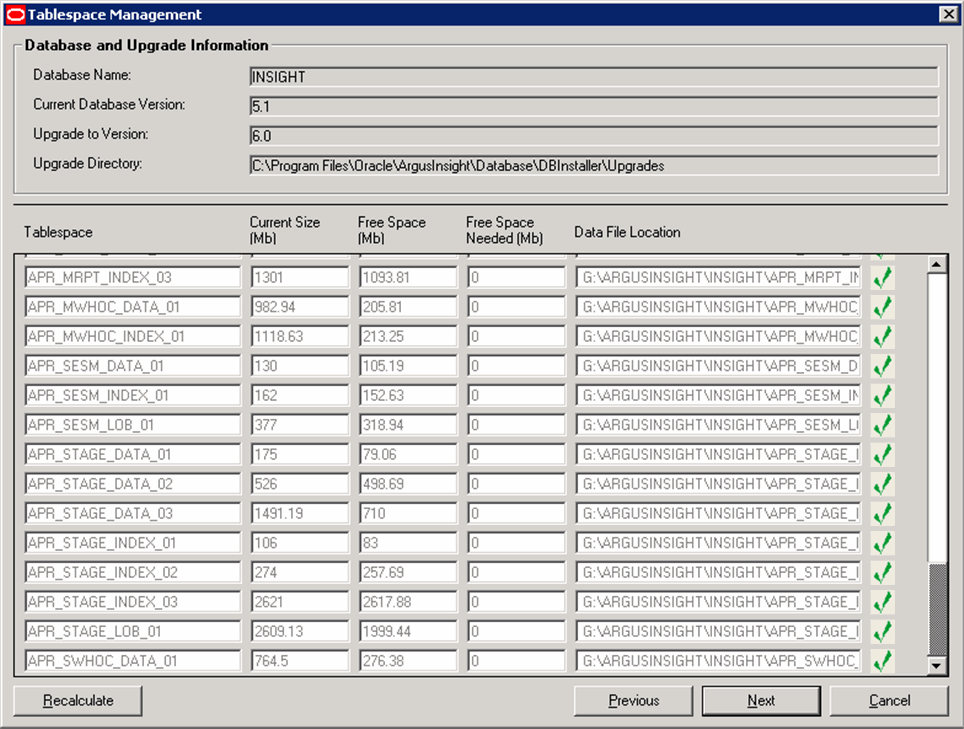Viewport: 964px width, 729px height.
Task: Click the Free Space Needed (Mb) header
Action: point(504,231)
